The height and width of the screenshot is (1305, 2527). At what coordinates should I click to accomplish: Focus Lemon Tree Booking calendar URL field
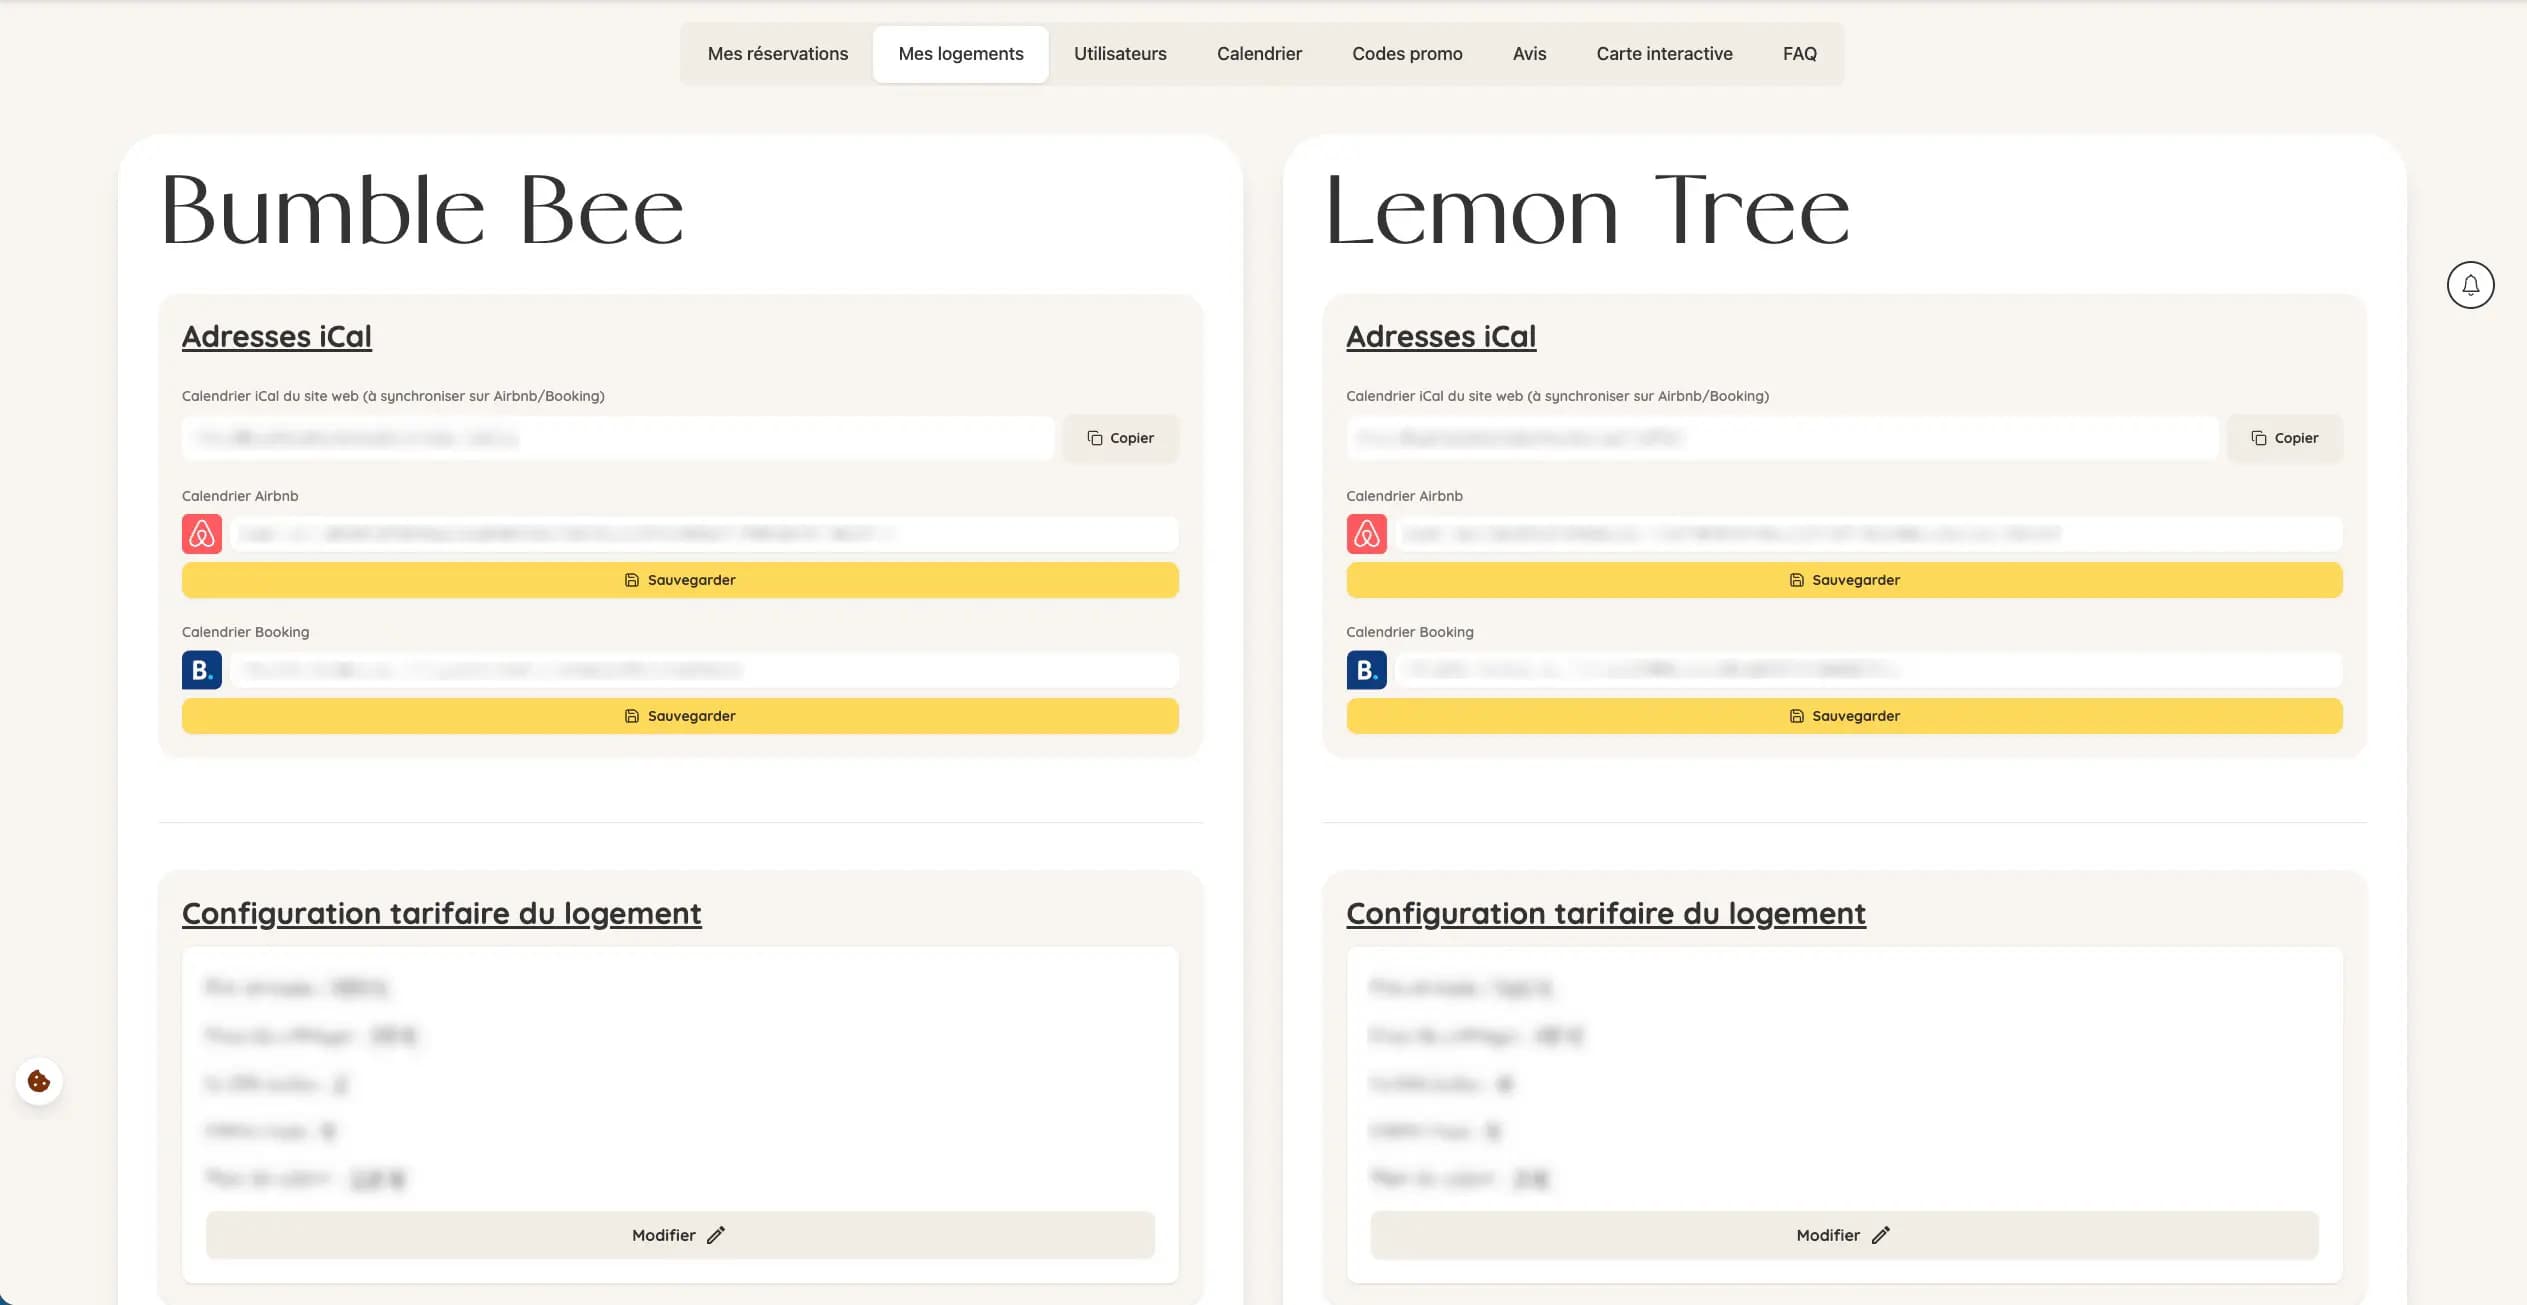pyautogui.click(x=1868, y=670)
